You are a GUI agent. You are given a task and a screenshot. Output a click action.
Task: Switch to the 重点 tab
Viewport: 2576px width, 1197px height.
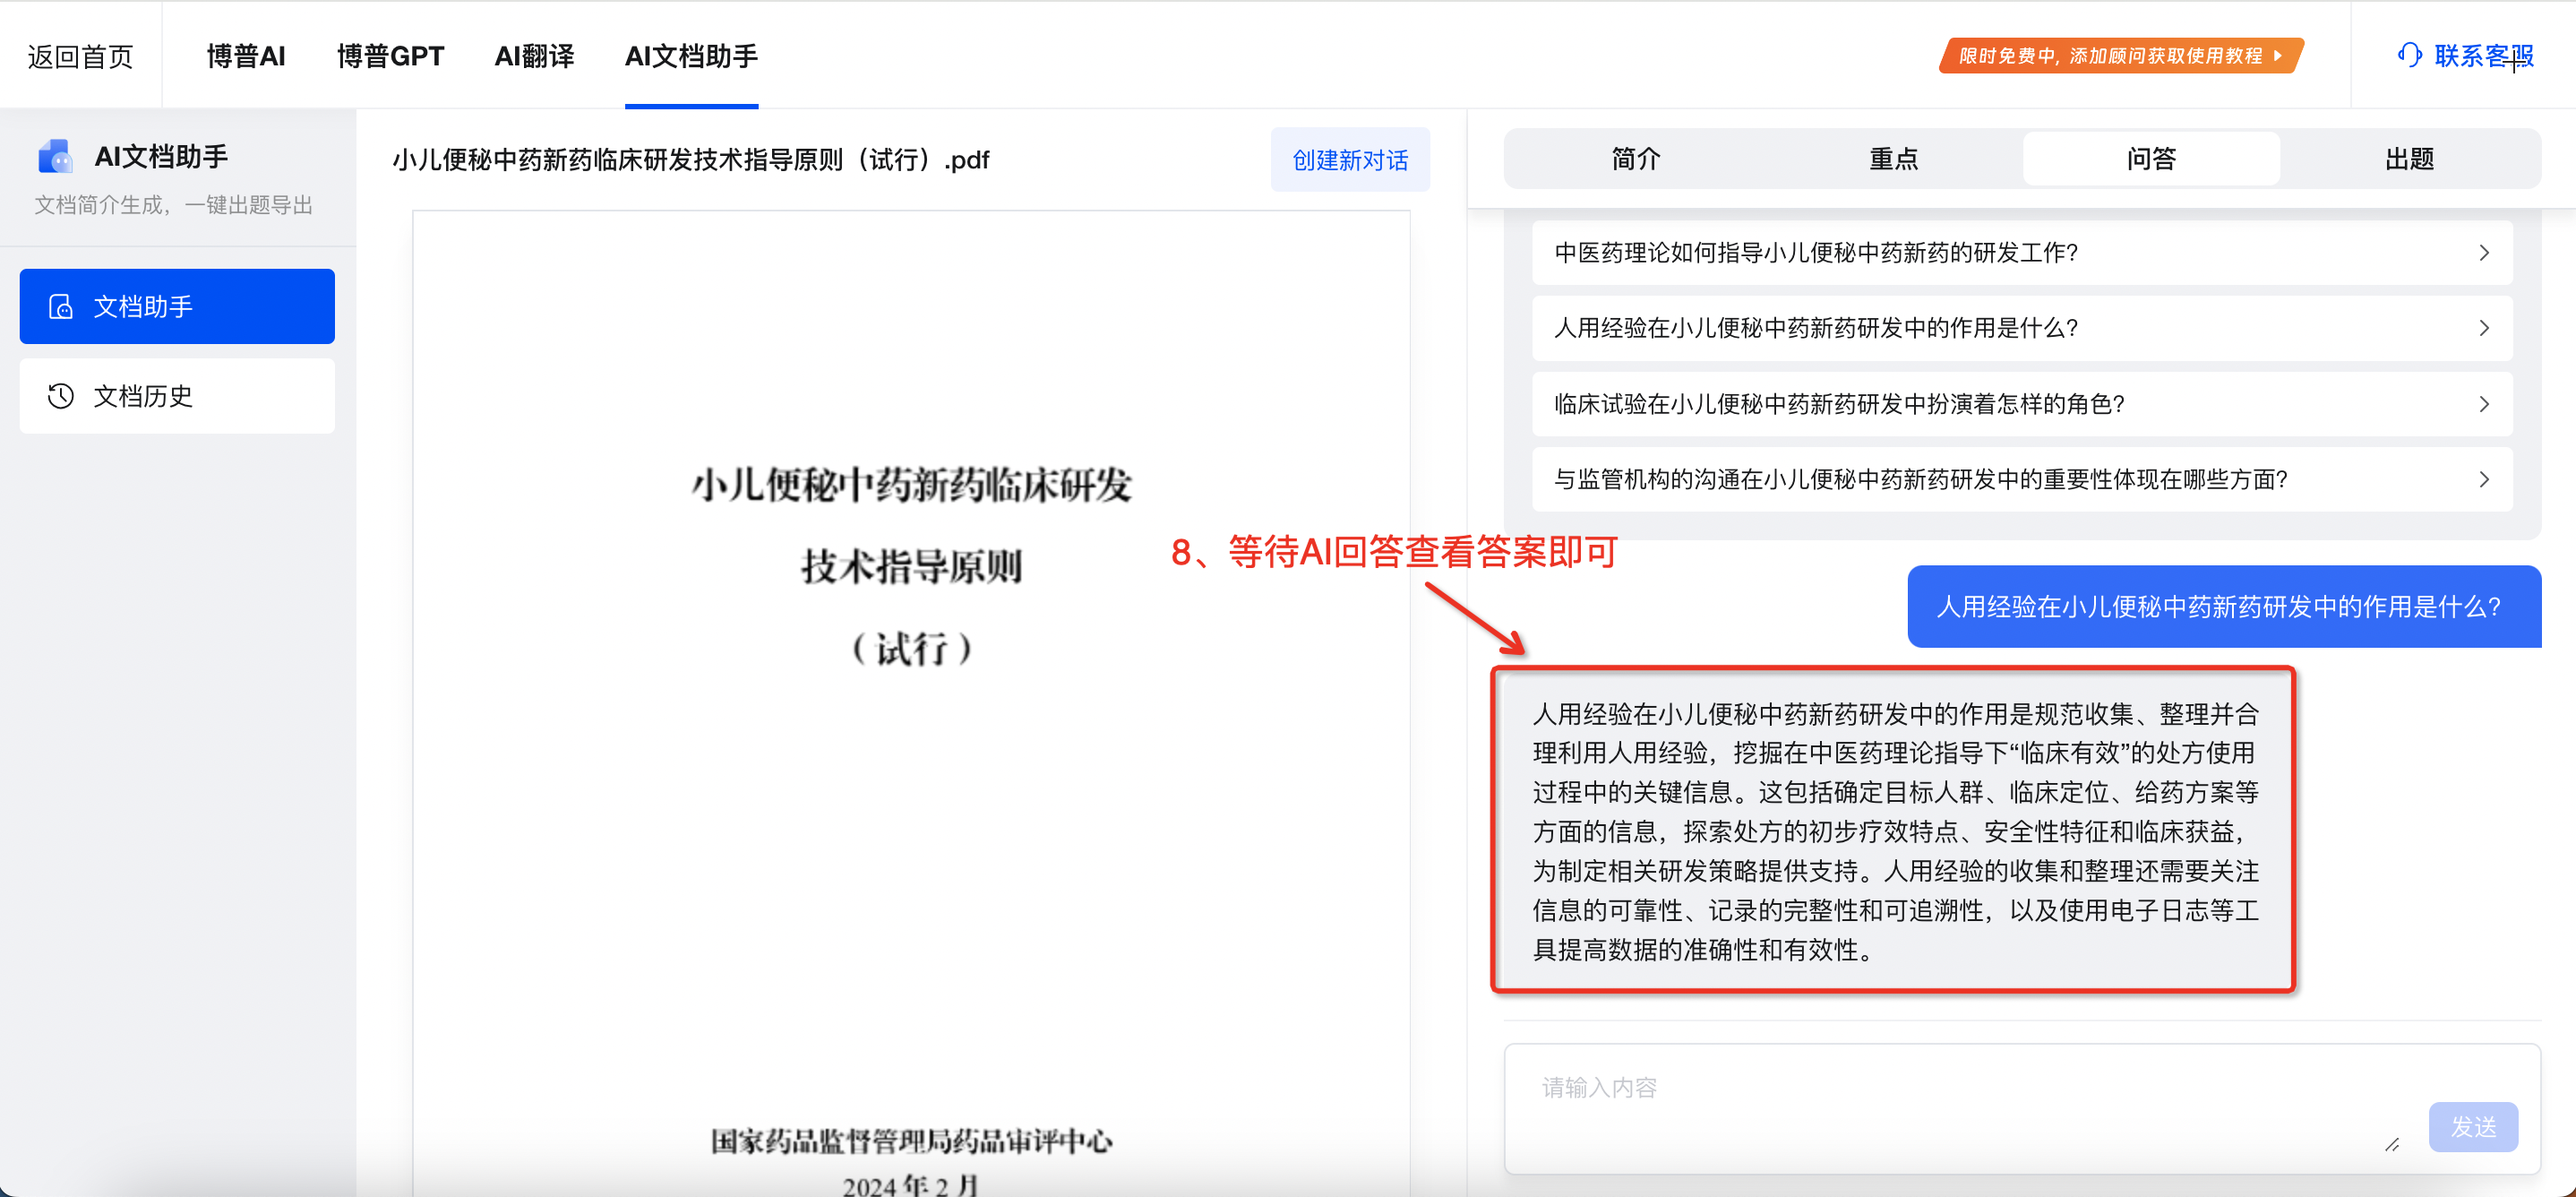coord(1894,159)
